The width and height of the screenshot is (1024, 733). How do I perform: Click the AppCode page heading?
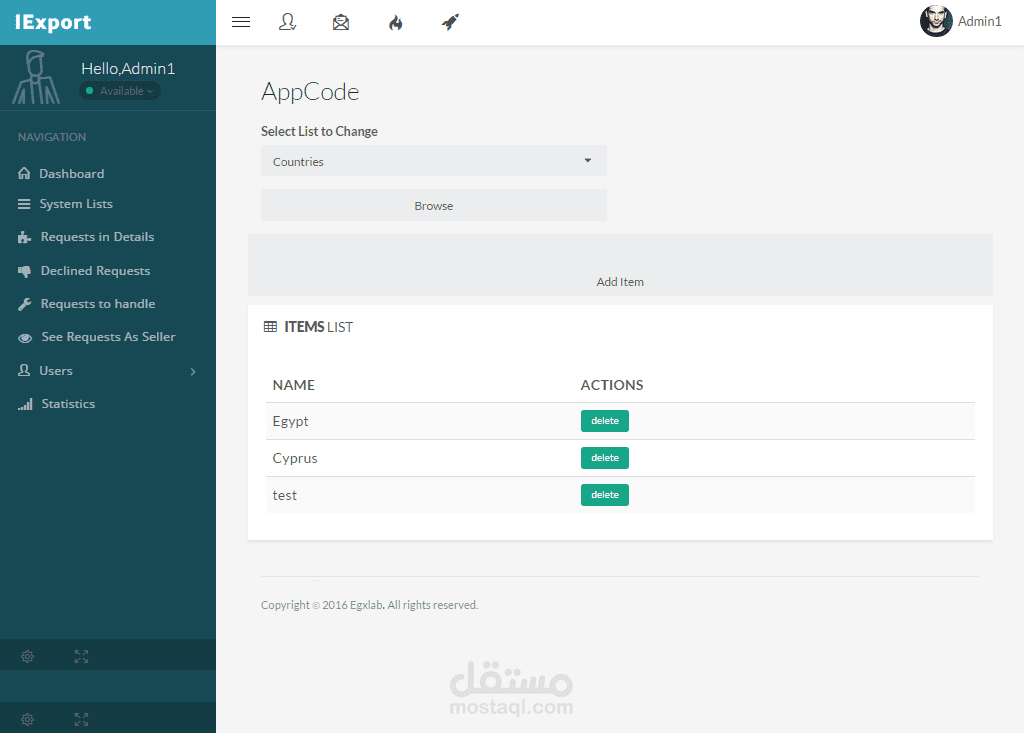click(310, 92)
